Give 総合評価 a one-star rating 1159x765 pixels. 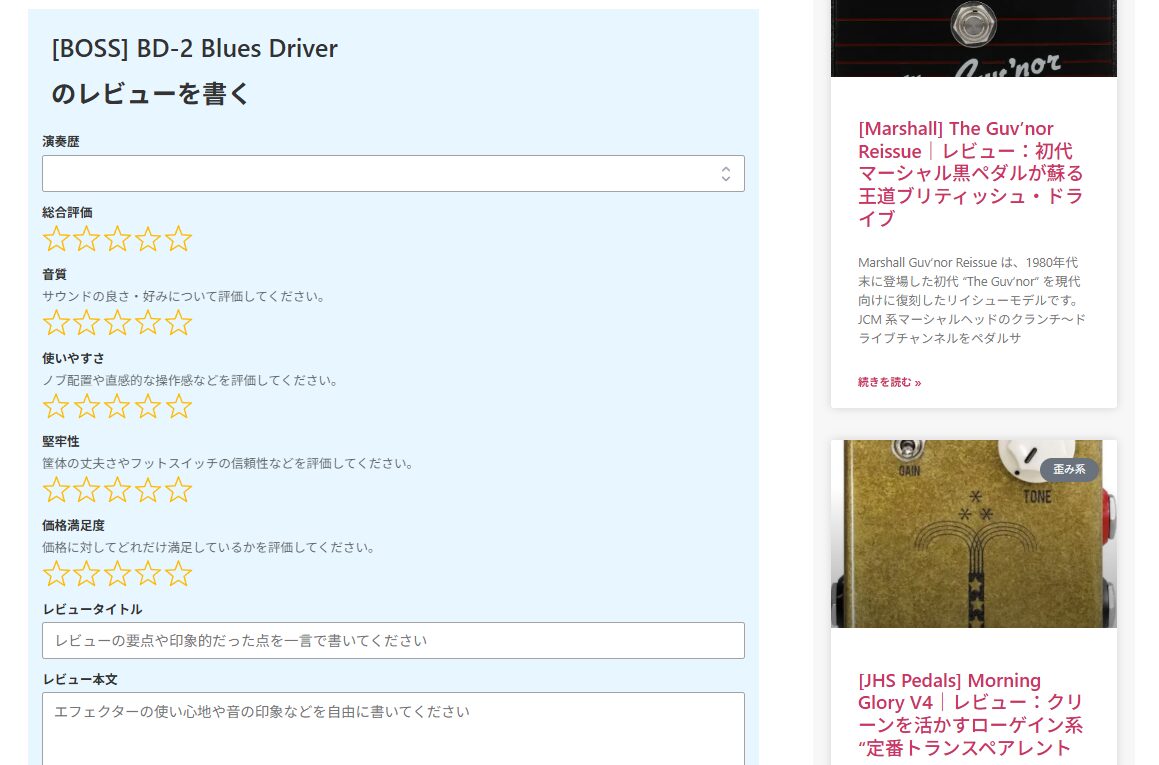(56, 239)
